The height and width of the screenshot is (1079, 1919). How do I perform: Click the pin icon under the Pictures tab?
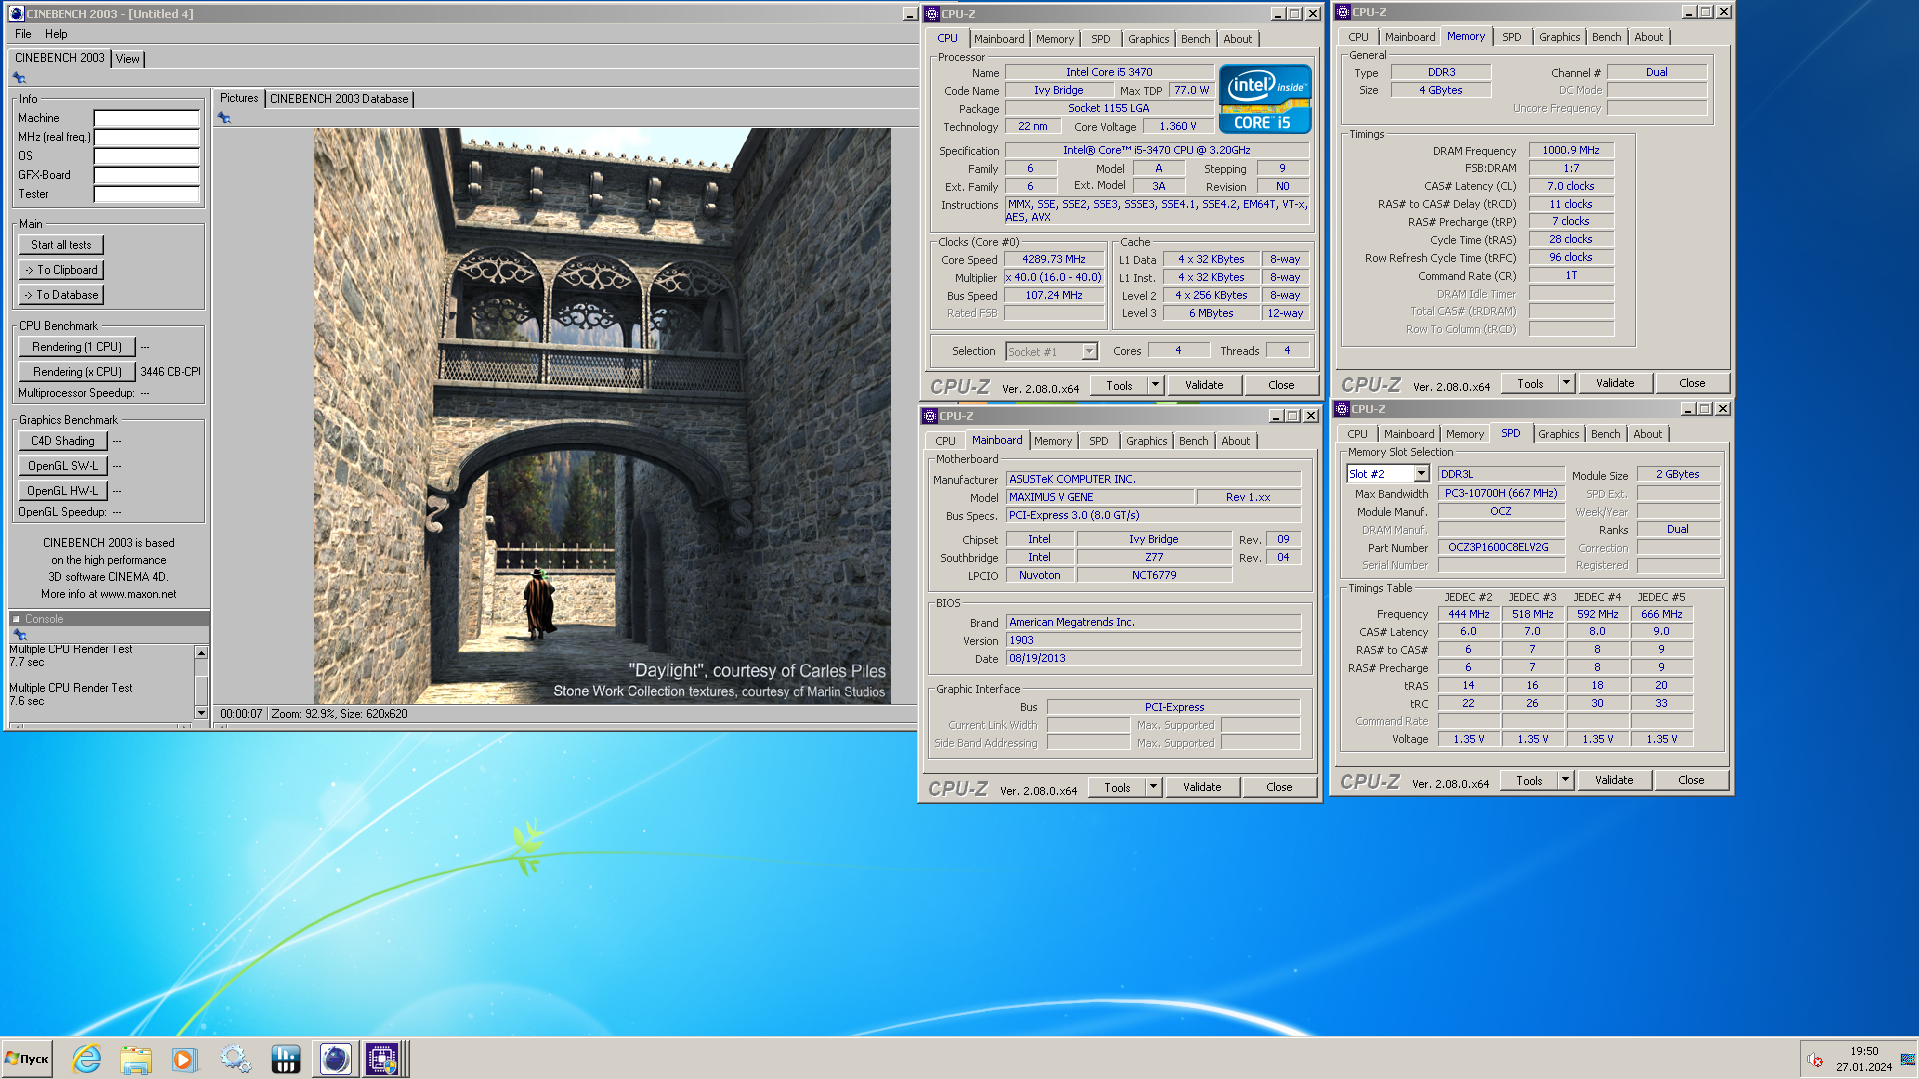tap(224, 118)
